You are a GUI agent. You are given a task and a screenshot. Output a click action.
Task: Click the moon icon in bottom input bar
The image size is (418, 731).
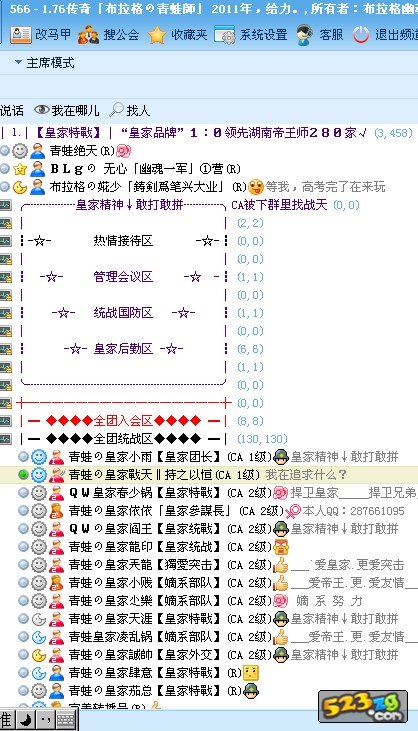coord(26,720)
